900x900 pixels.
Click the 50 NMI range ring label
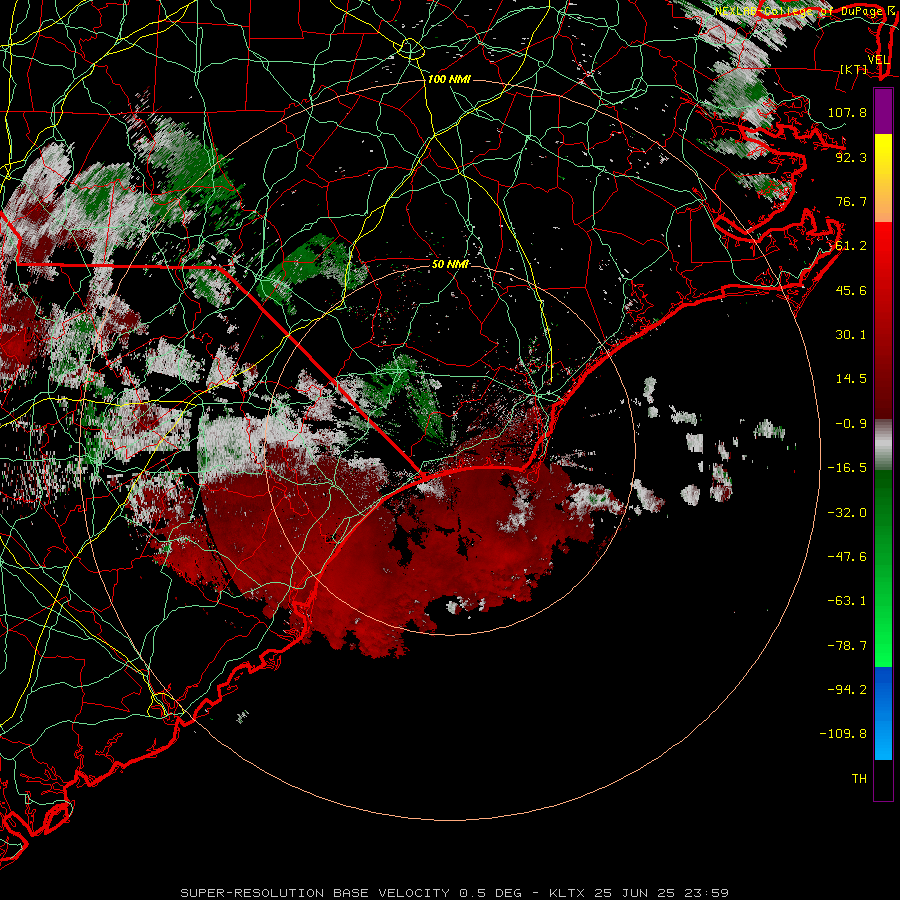450,264
